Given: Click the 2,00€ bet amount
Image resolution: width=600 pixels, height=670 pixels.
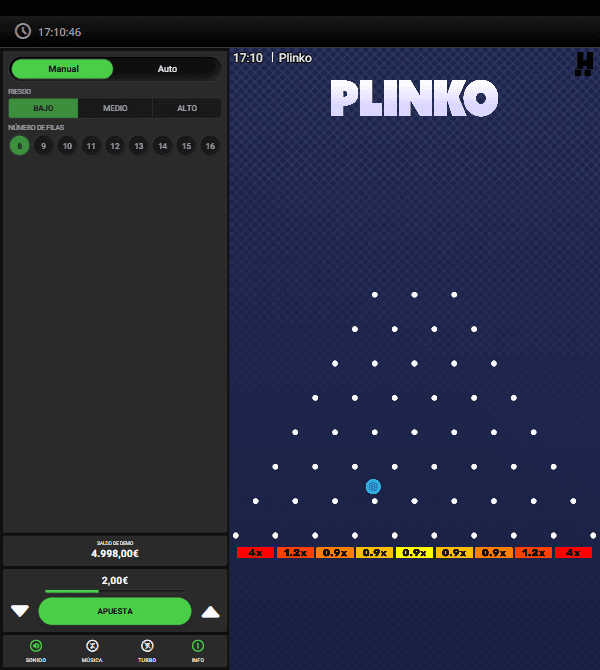Looking at the screenshot, I should pyautogui.click(x=115, y=580).
